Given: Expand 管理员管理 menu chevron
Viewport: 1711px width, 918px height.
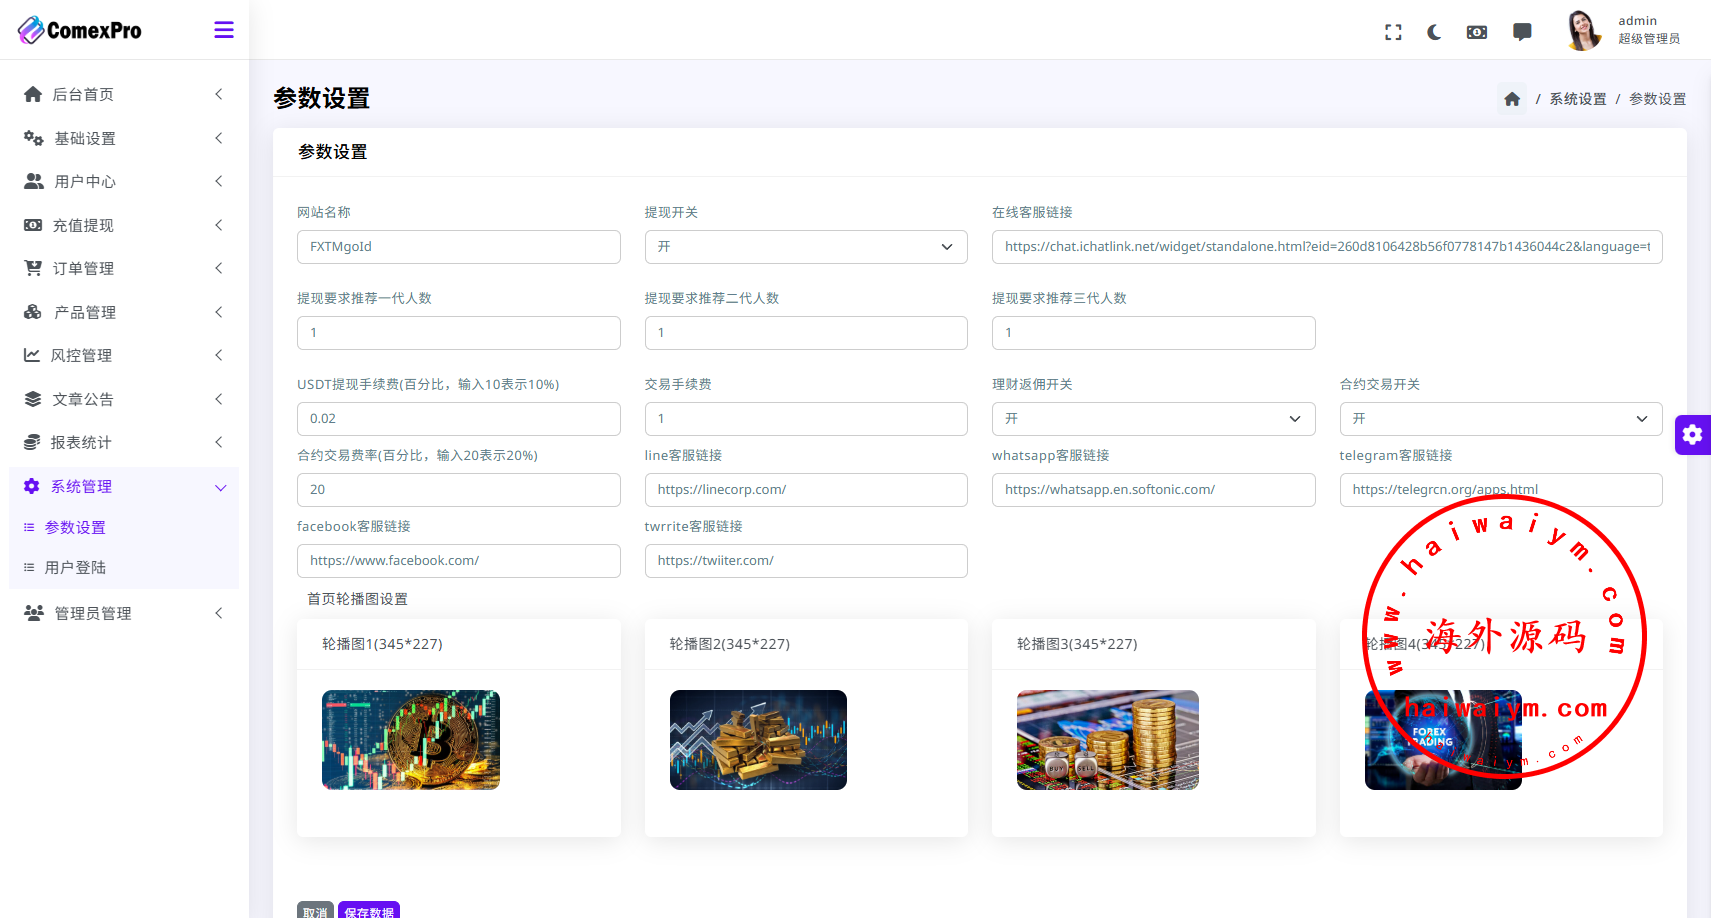Looking at the screenshot, I should pyautogui.click(x=219, y=613).
